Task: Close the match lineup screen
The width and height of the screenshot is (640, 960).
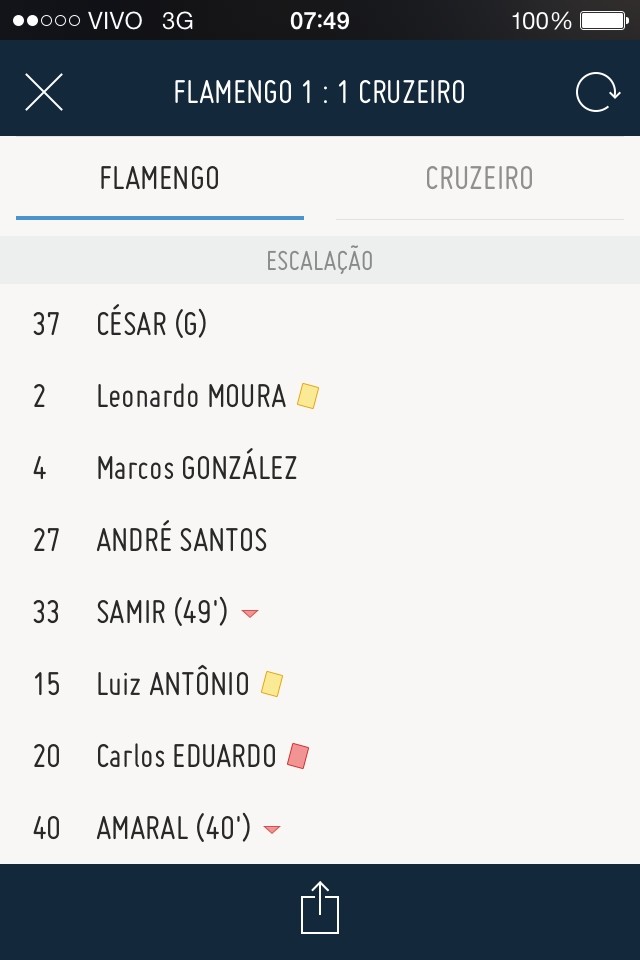Action: tap(44, 92)
